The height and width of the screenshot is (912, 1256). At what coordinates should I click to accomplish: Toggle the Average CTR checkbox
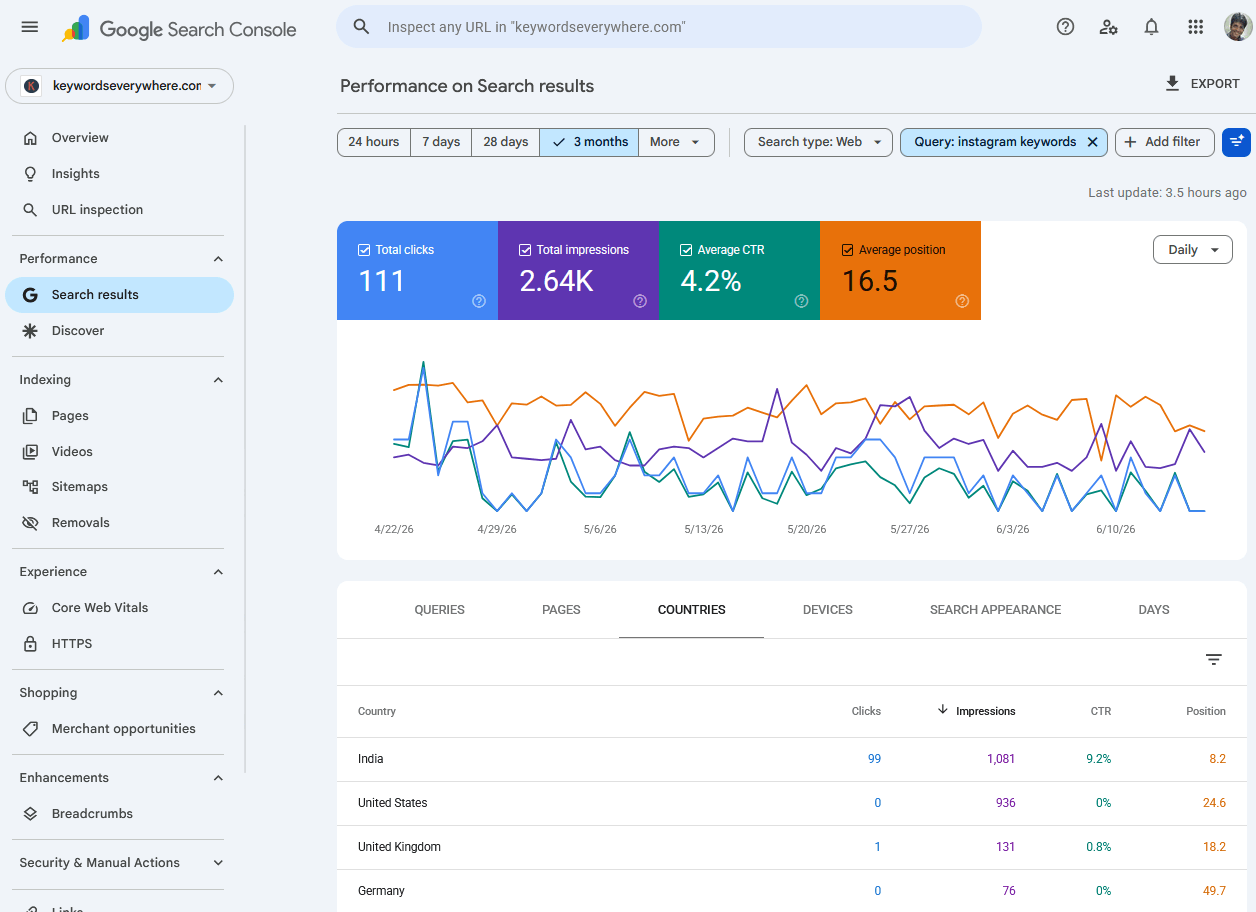(686, 250)
